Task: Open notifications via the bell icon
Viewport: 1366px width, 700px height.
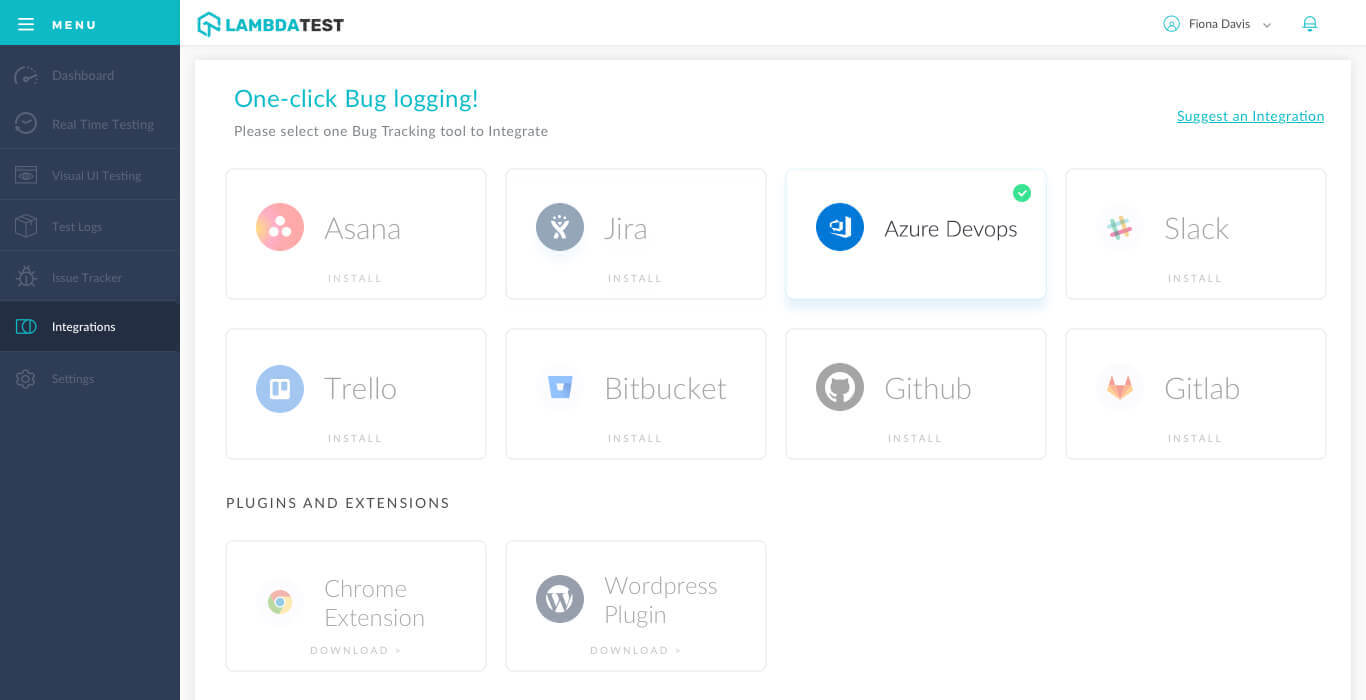Action: (1310, 23)
